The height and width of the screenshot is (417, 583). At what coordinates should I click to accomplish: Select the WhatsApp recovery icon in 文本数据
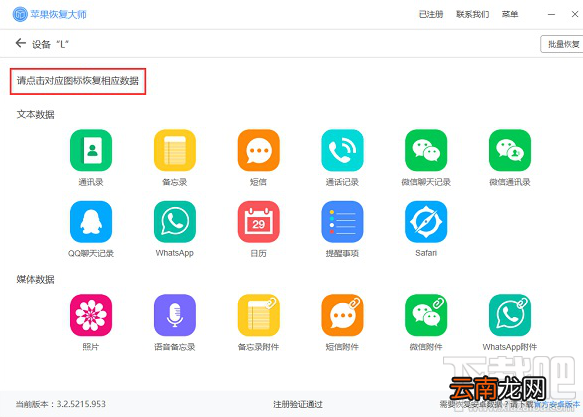[175, 222]
